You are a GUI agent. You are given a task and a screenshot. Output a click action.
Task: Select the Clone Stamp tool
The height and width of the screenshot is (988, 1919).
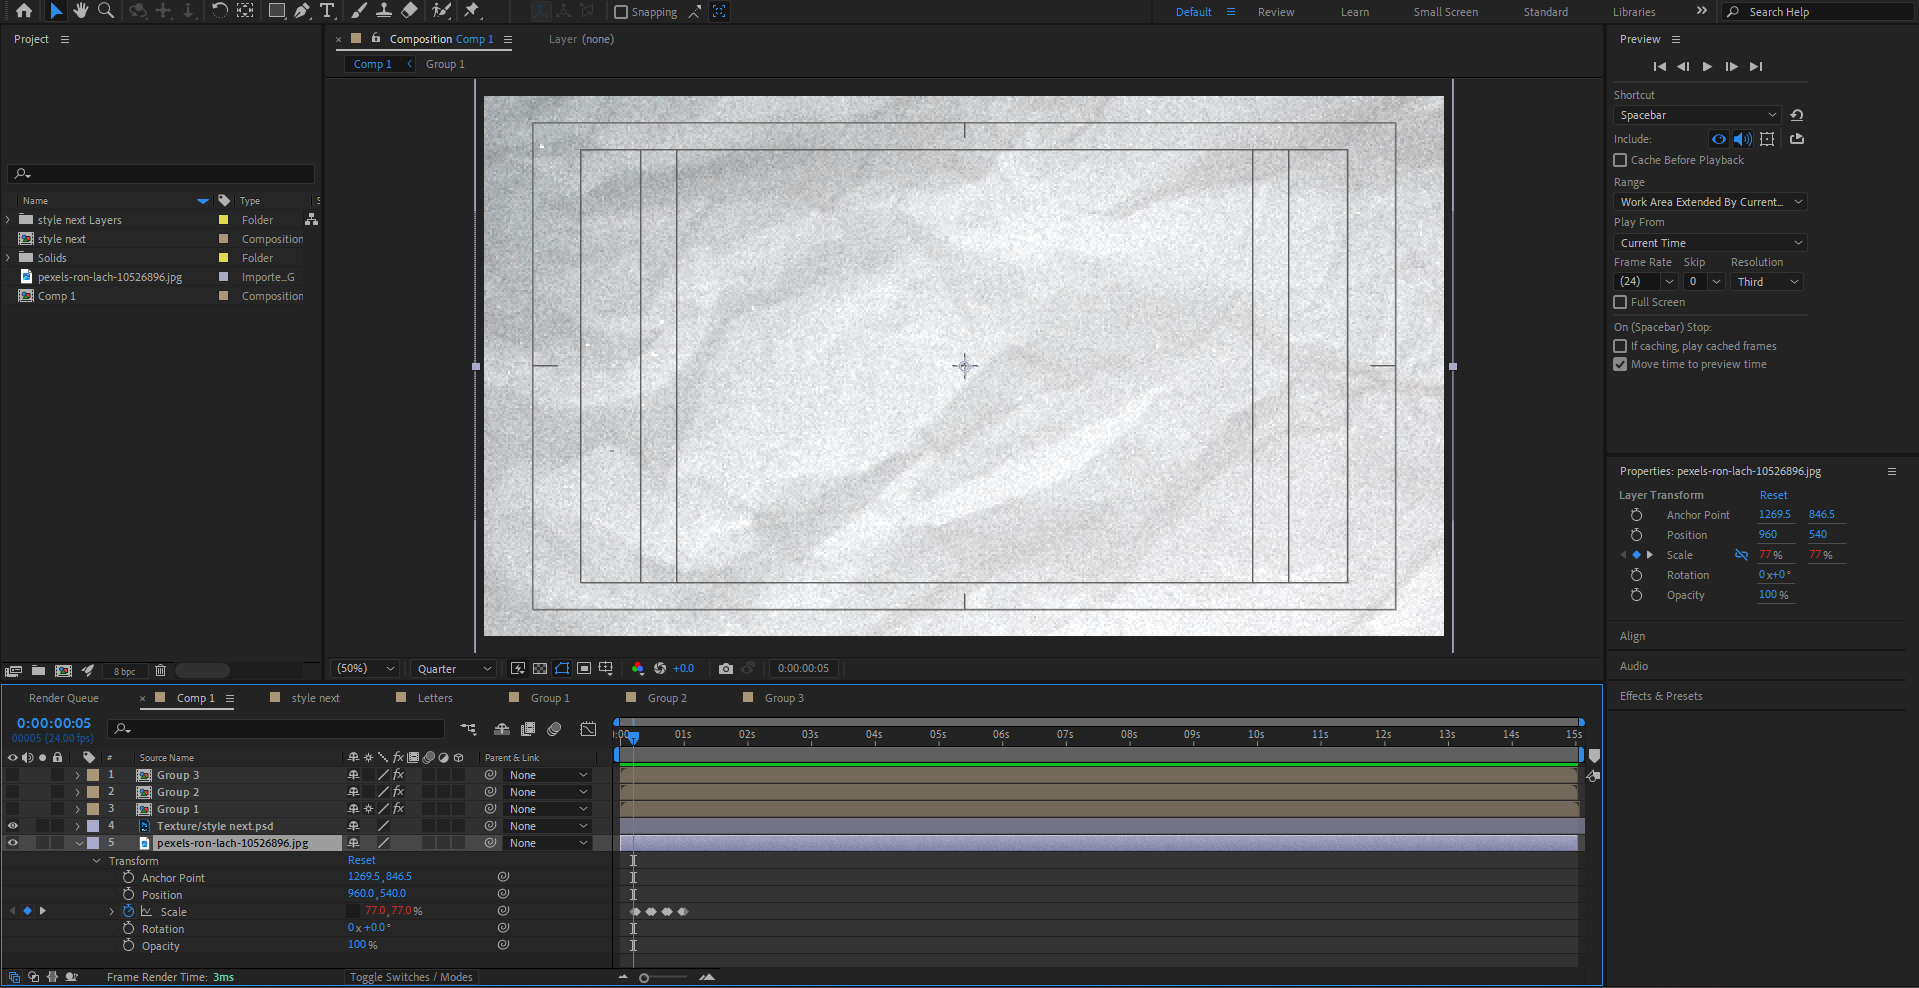point(383,11)
